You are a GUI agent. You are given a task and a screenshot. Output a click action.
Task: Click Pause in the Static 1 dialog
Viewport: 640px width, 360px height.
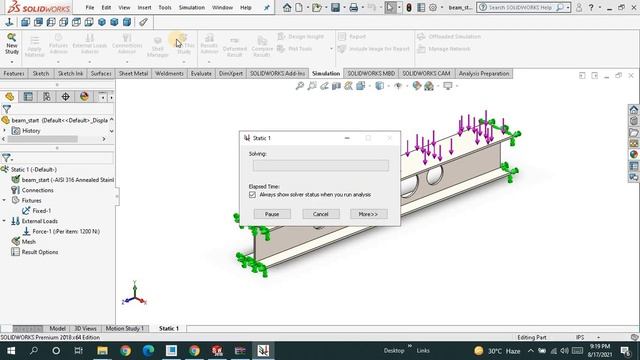pyautogui.click(x=272, y=214)
